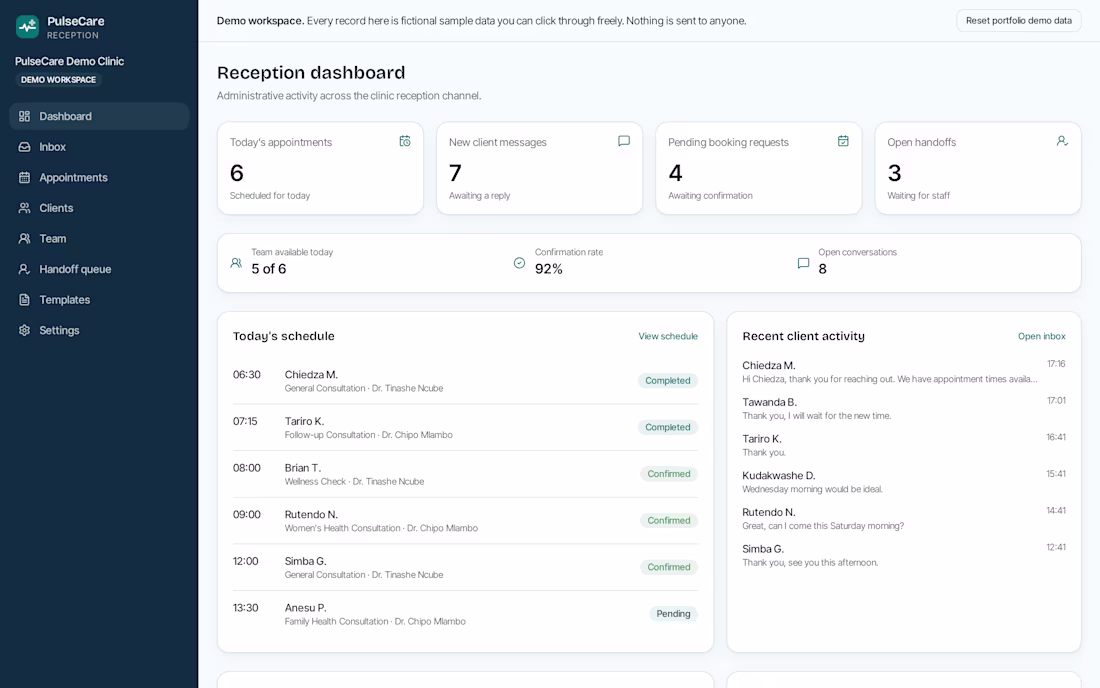Click the Confirmed badge for Brian T.

click(669, 474)
